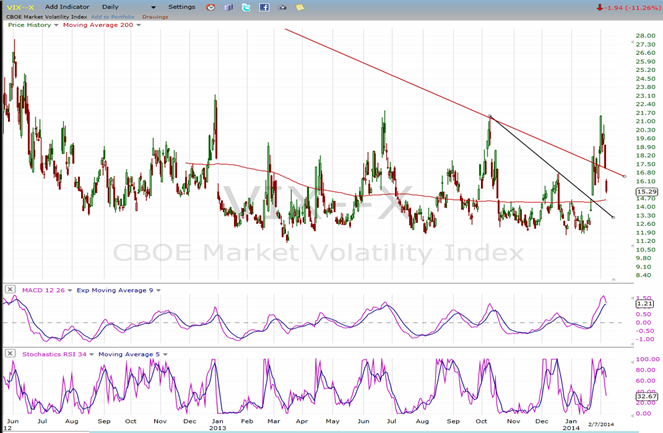Share the chart on Twitter
The height and width of the screenshot is (433, 663).
[x=246, y=7]
